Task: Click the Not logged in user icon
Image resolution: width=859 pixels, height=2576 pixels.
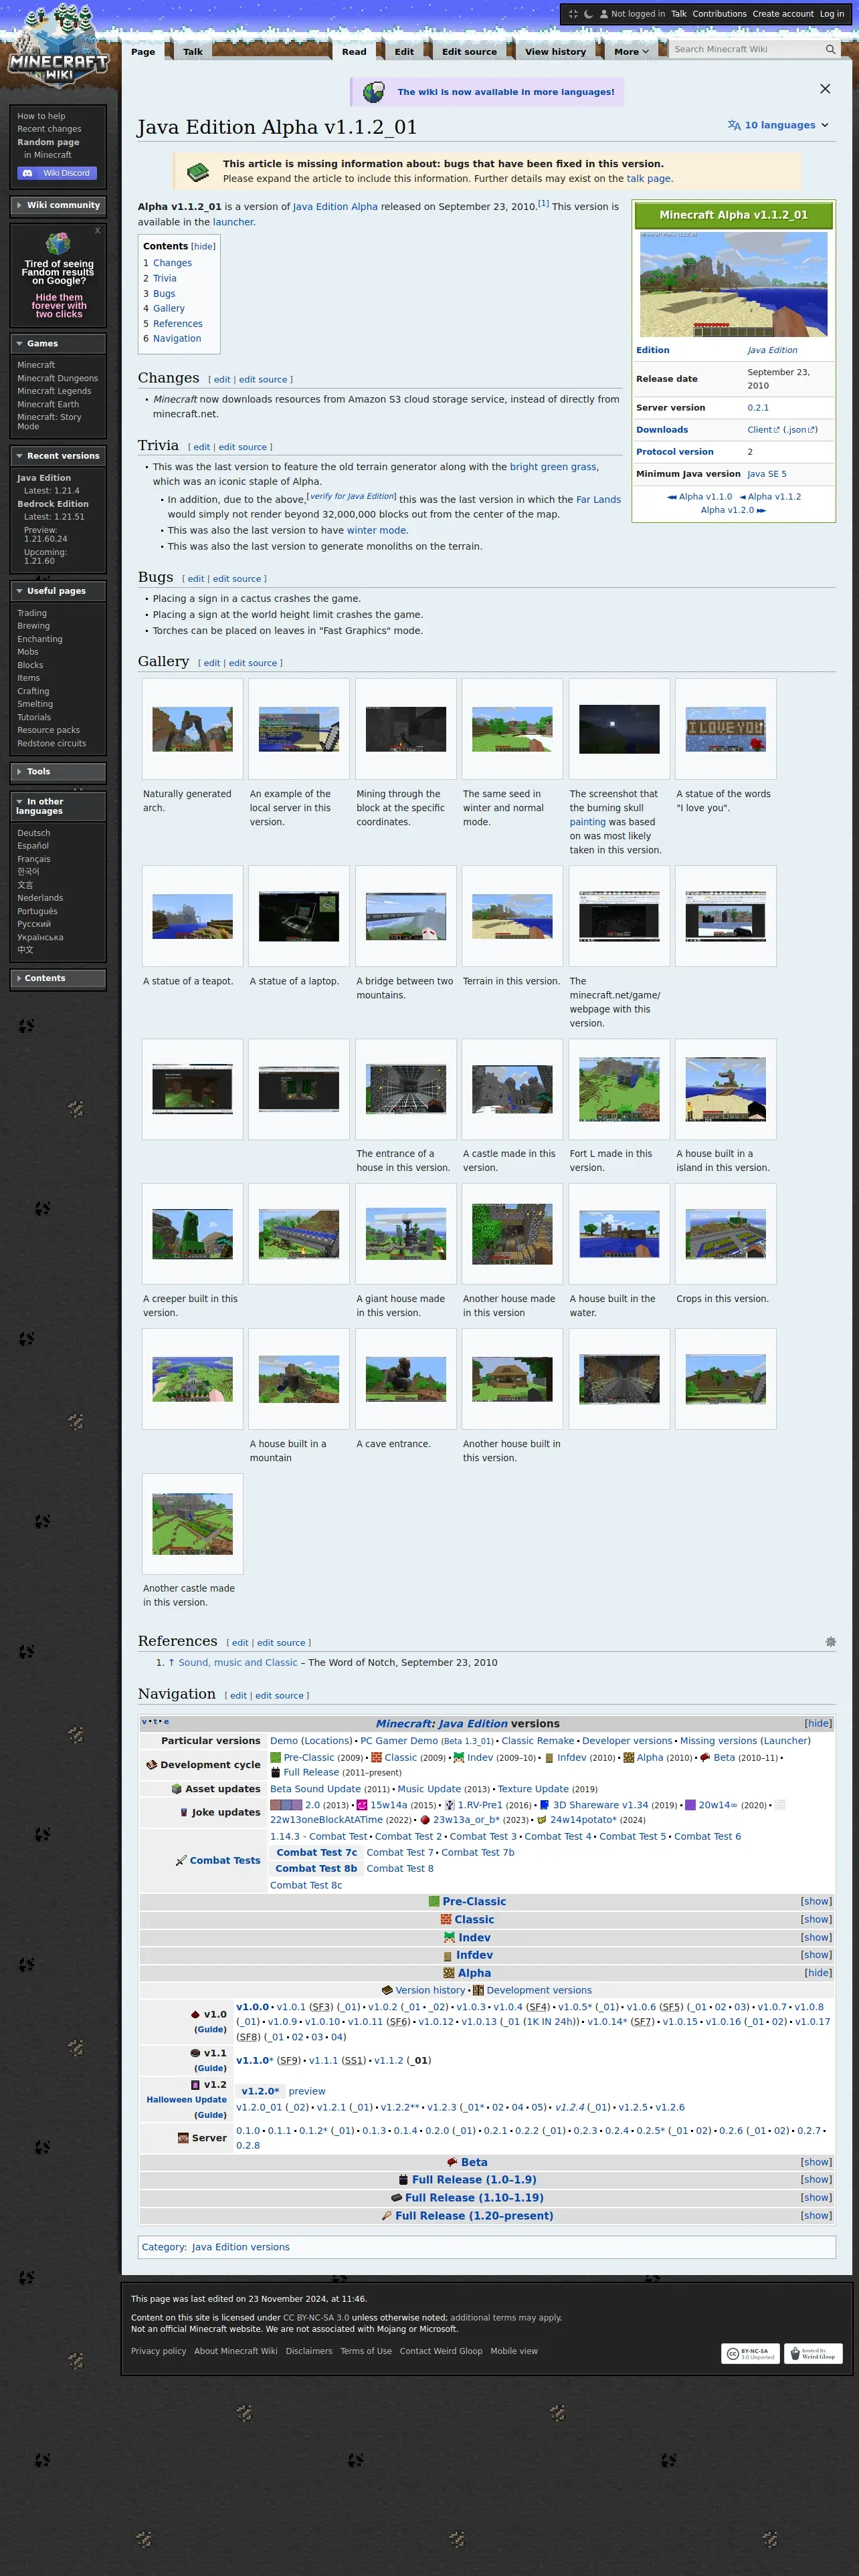Action: pos(604,14)
